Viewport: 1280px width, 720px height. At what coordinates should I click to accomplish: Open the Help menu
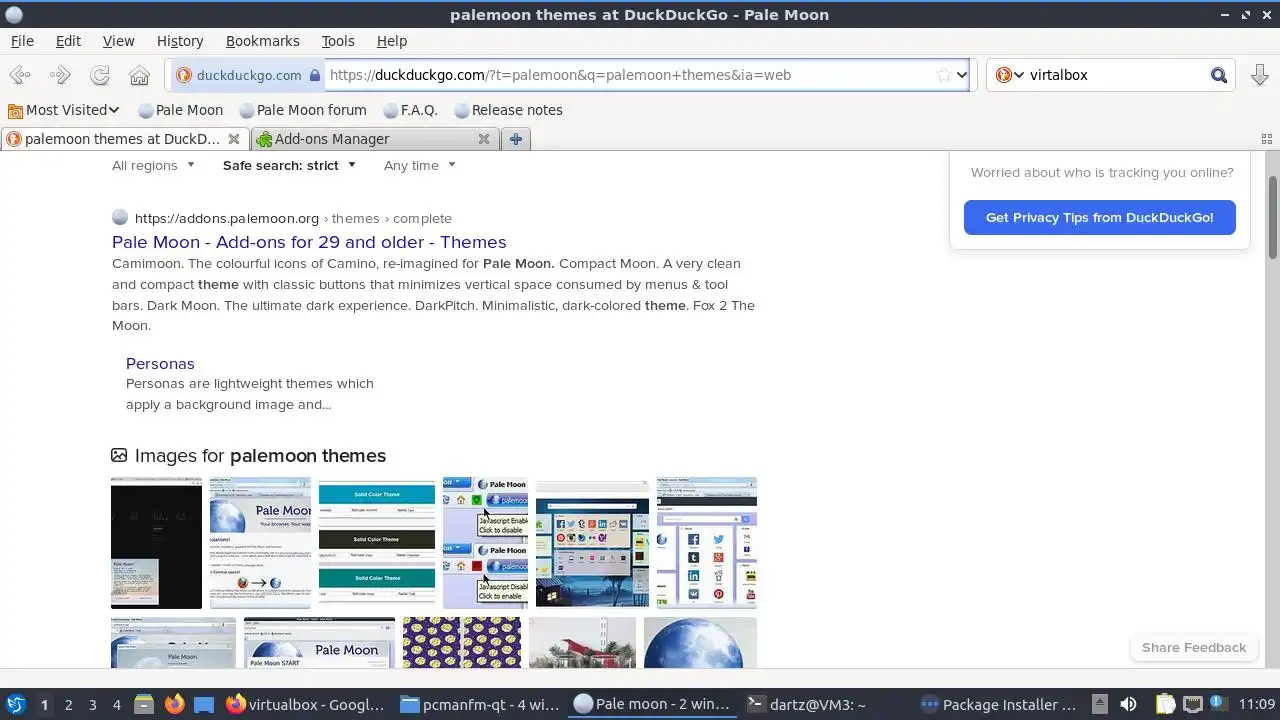pyautogui.click(x=392, y=41)
